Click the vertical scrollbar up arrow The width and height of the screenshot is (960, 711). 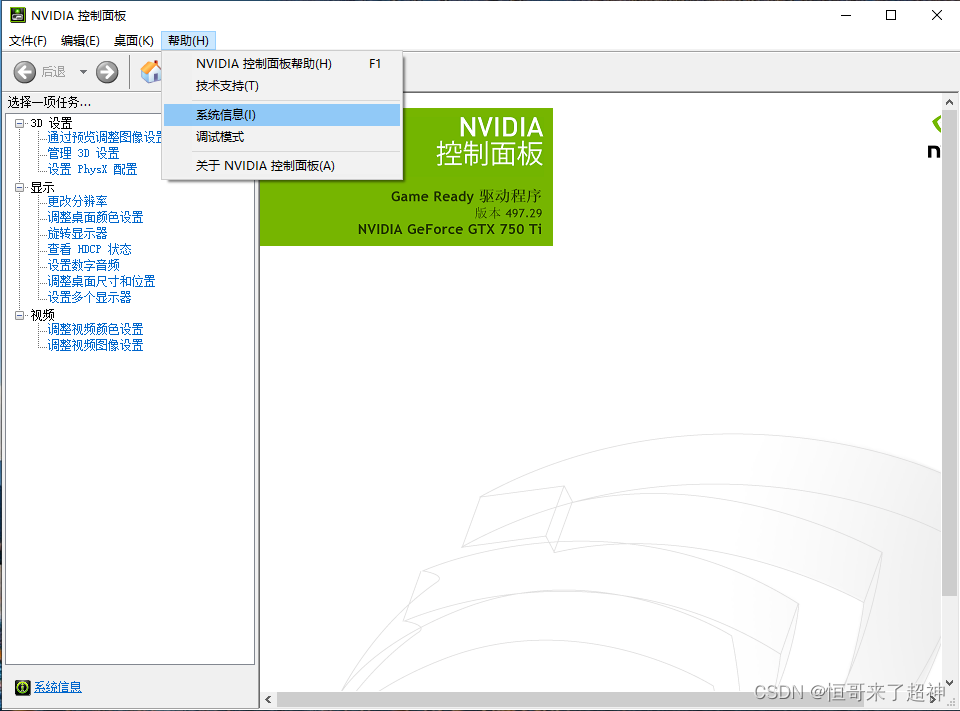pyautogui.click(x=950, y=102)
